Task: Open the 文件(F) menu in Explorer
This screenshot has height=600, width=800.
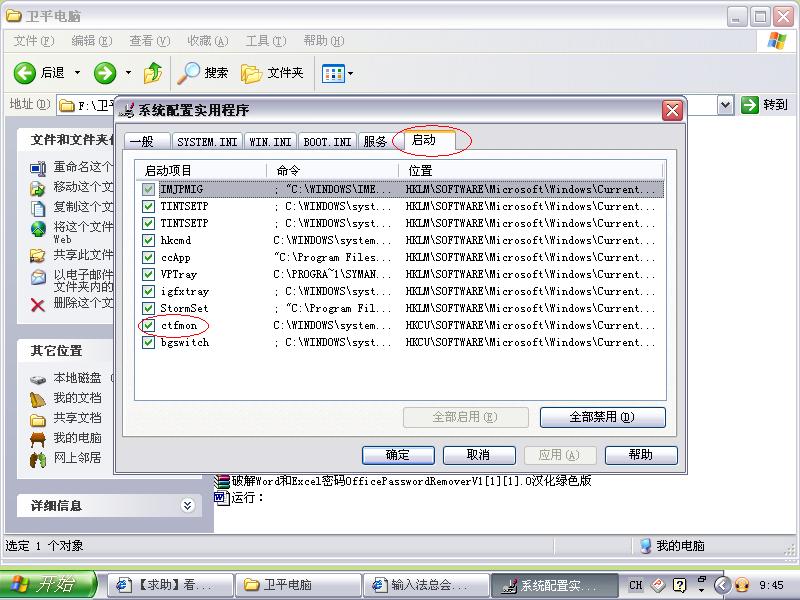Action: pos(34,41)
